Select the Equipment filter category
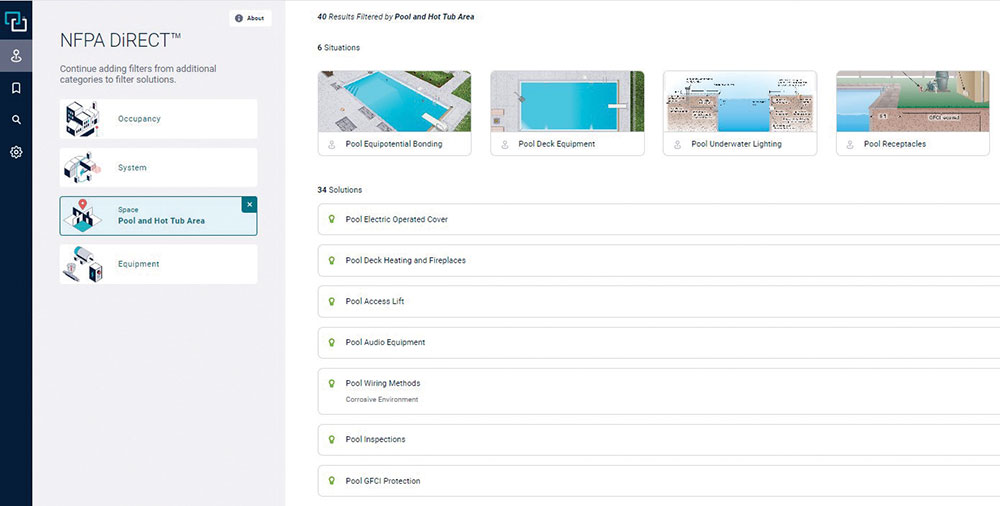This screenshot has height=506, width=1000. coord(158,264)
